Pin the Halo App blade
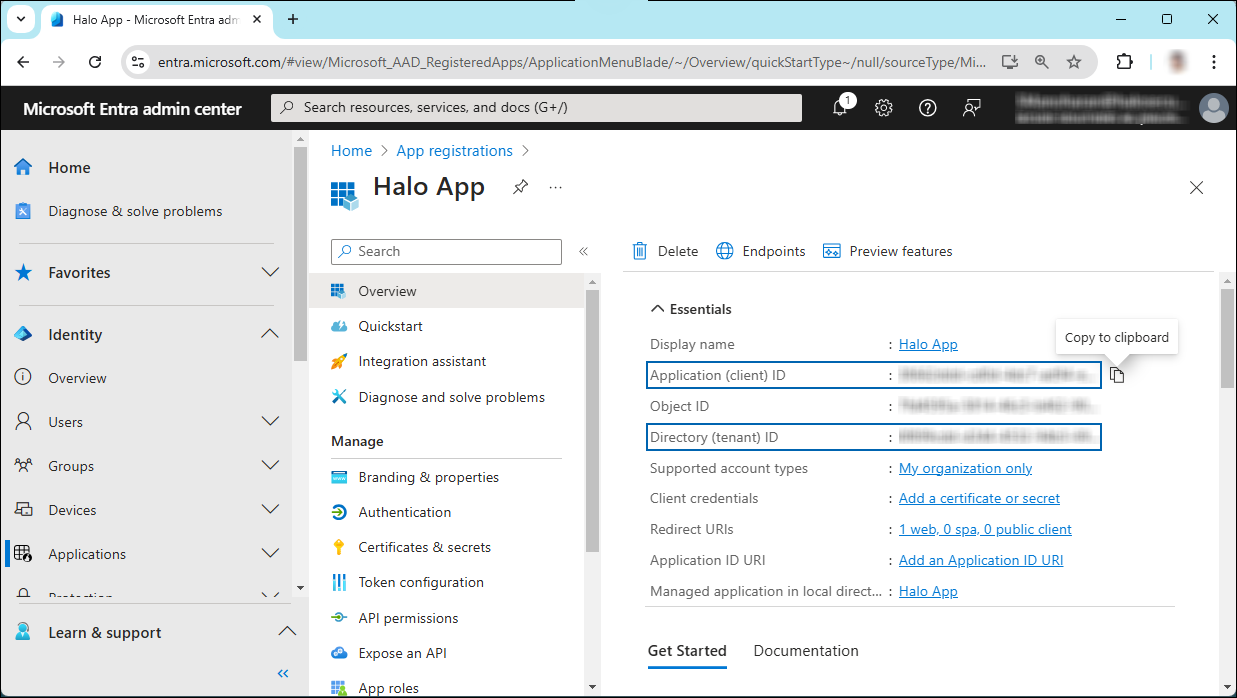1237x698 pixels. click(520, 187)
